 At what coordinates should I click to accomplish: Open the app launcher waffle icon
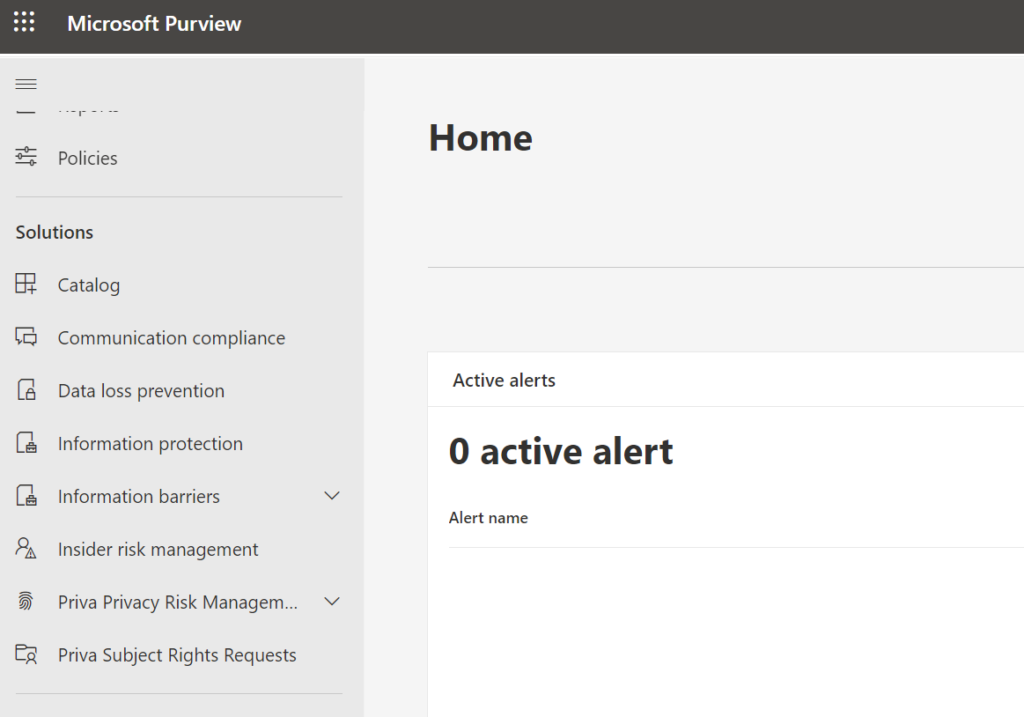point(24,22)
